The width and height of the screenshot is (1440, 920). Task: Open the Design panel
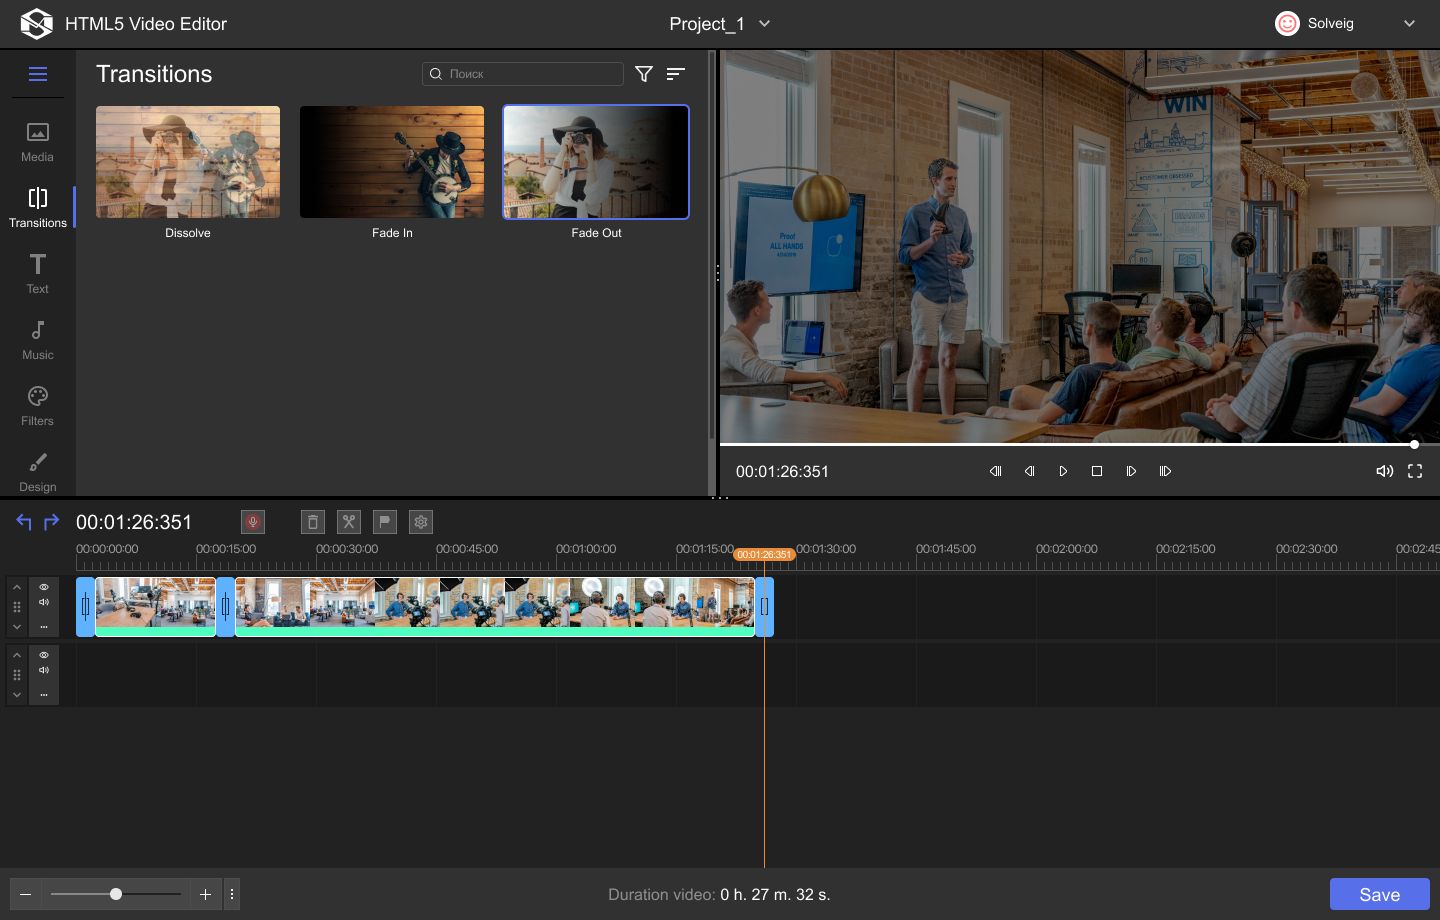[x=37, y=470]
